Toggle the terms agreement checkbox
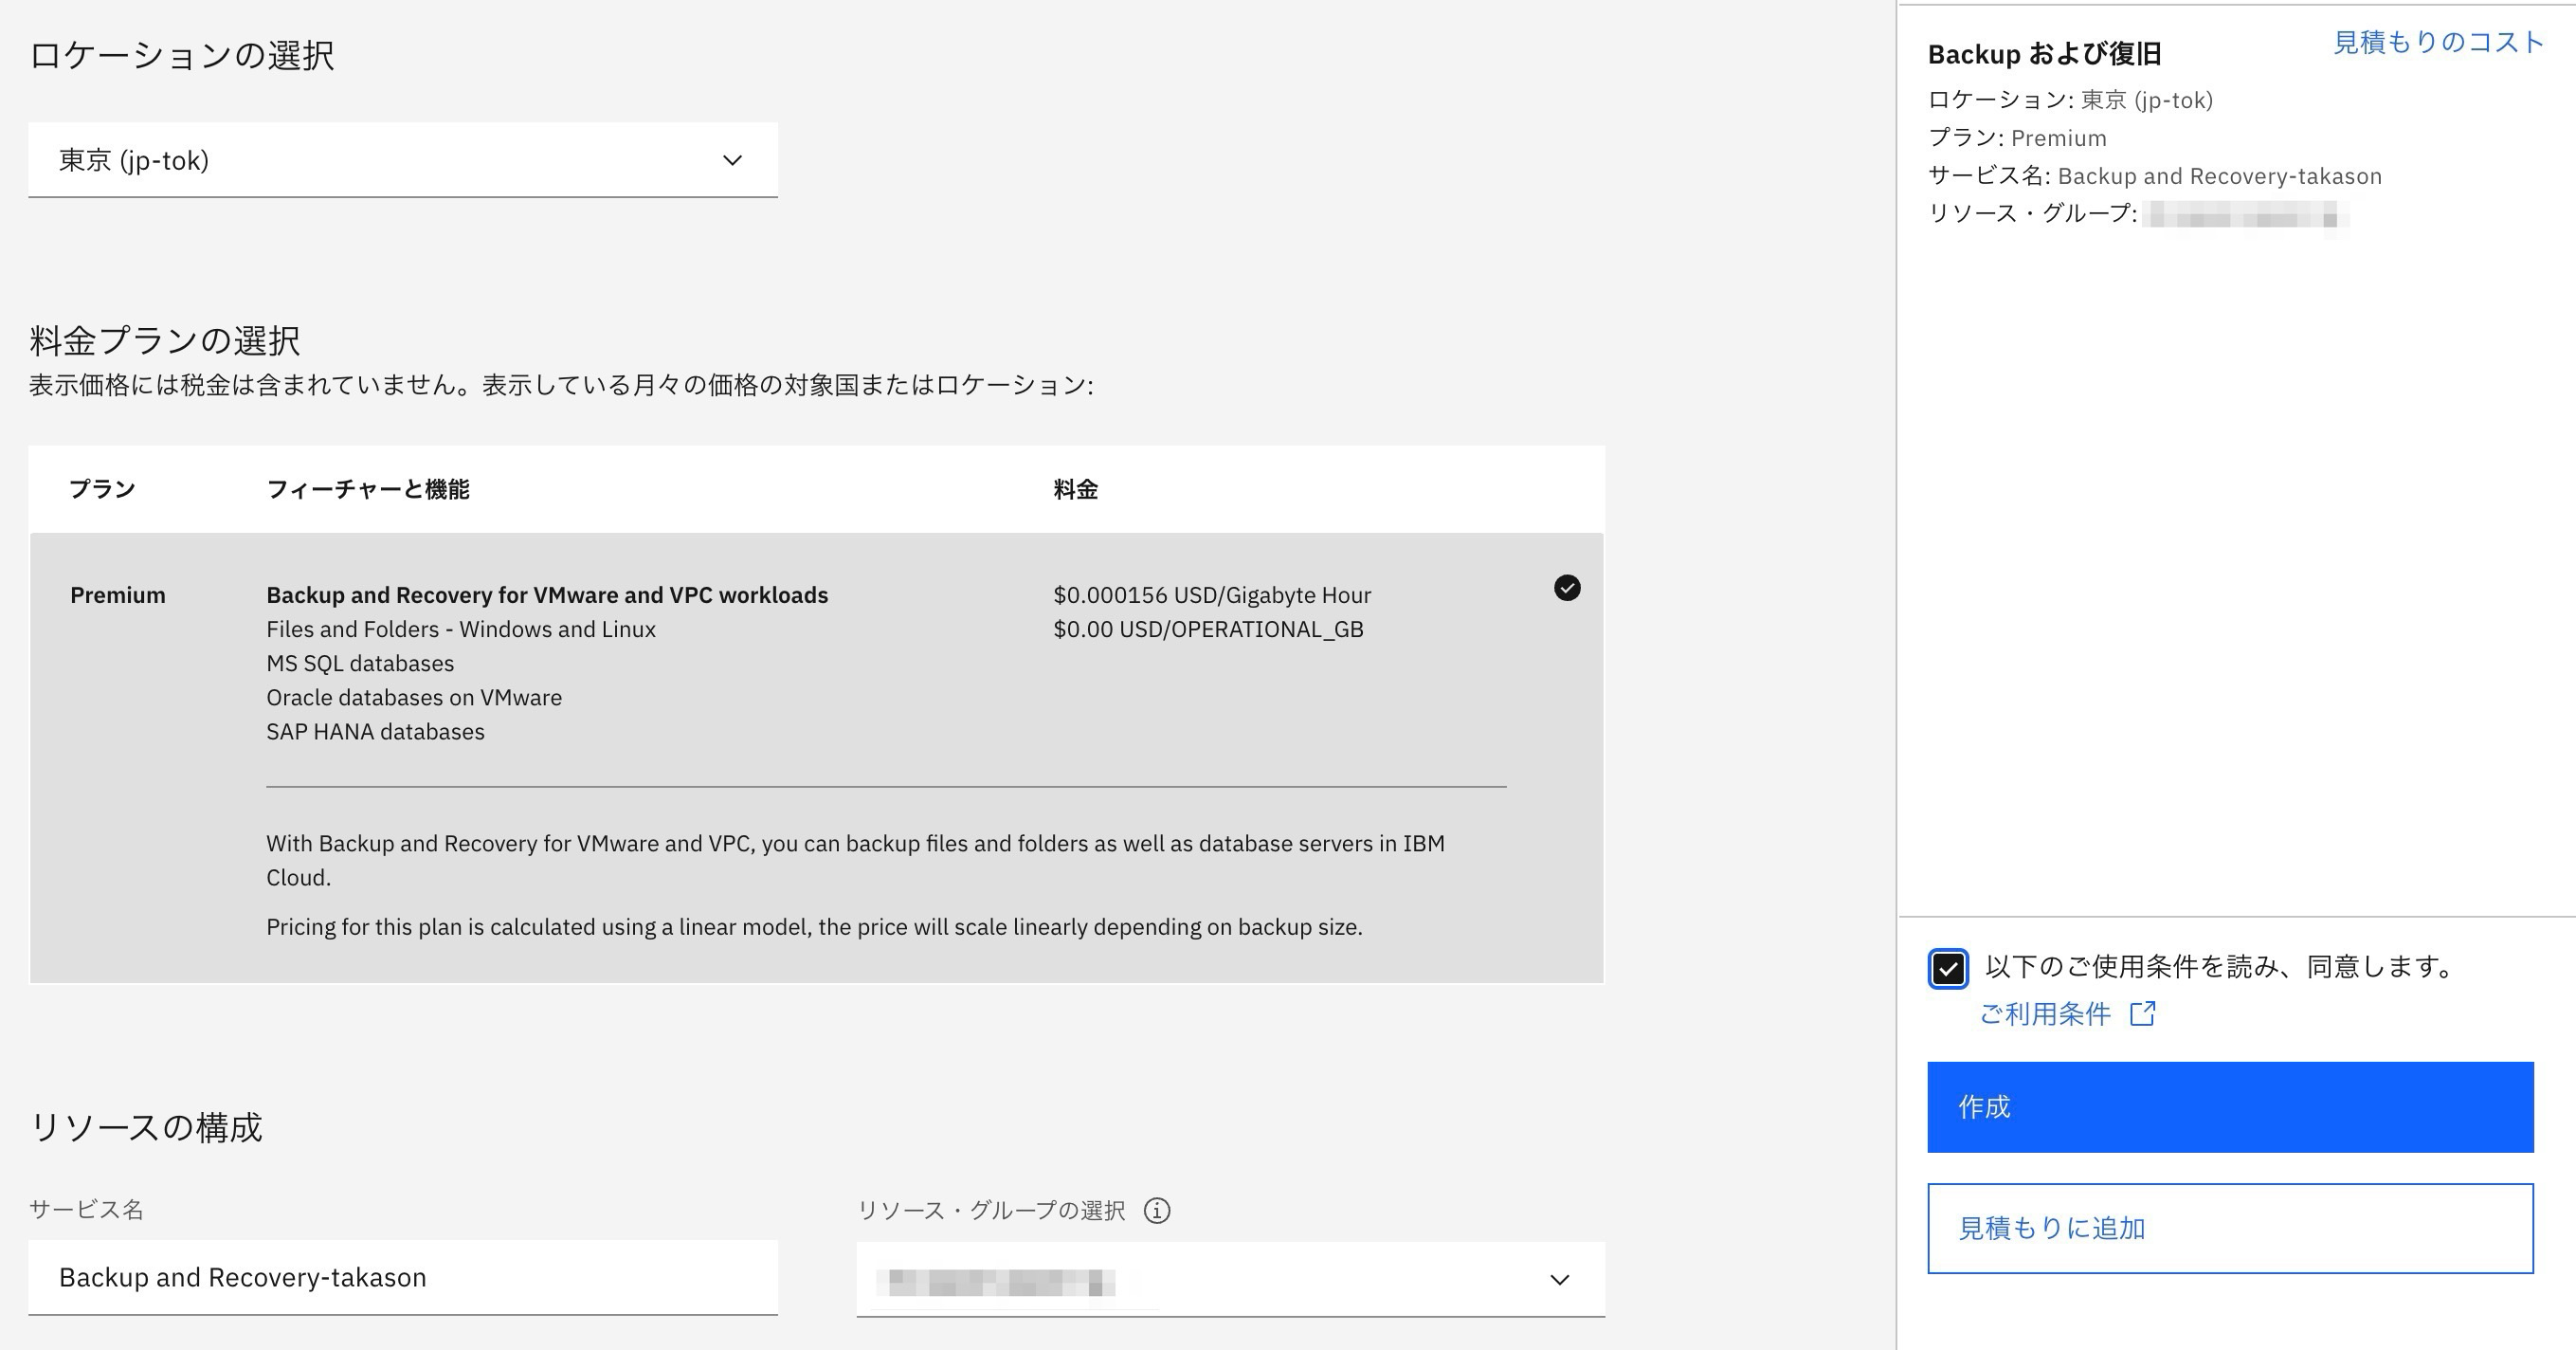Image resolution: width=2576 pixels, height=1350 pixels. pyautogui.click(x=1948, y=968)
